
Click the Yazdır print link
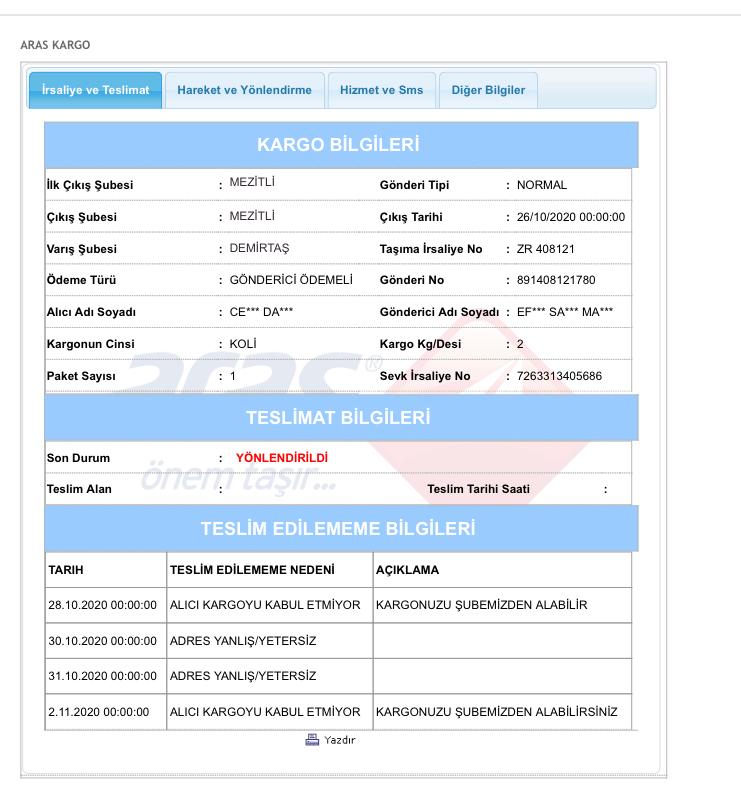coord(339,740)
